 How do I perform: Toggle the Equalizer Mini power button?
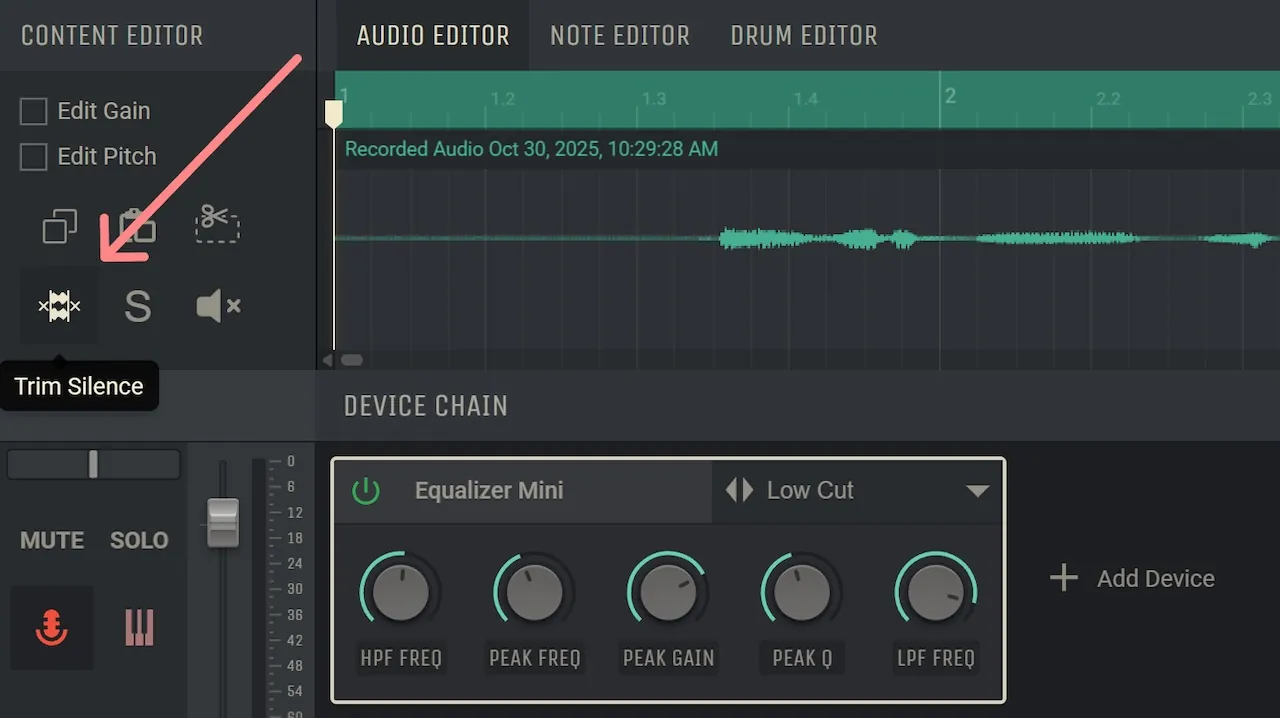366,491
